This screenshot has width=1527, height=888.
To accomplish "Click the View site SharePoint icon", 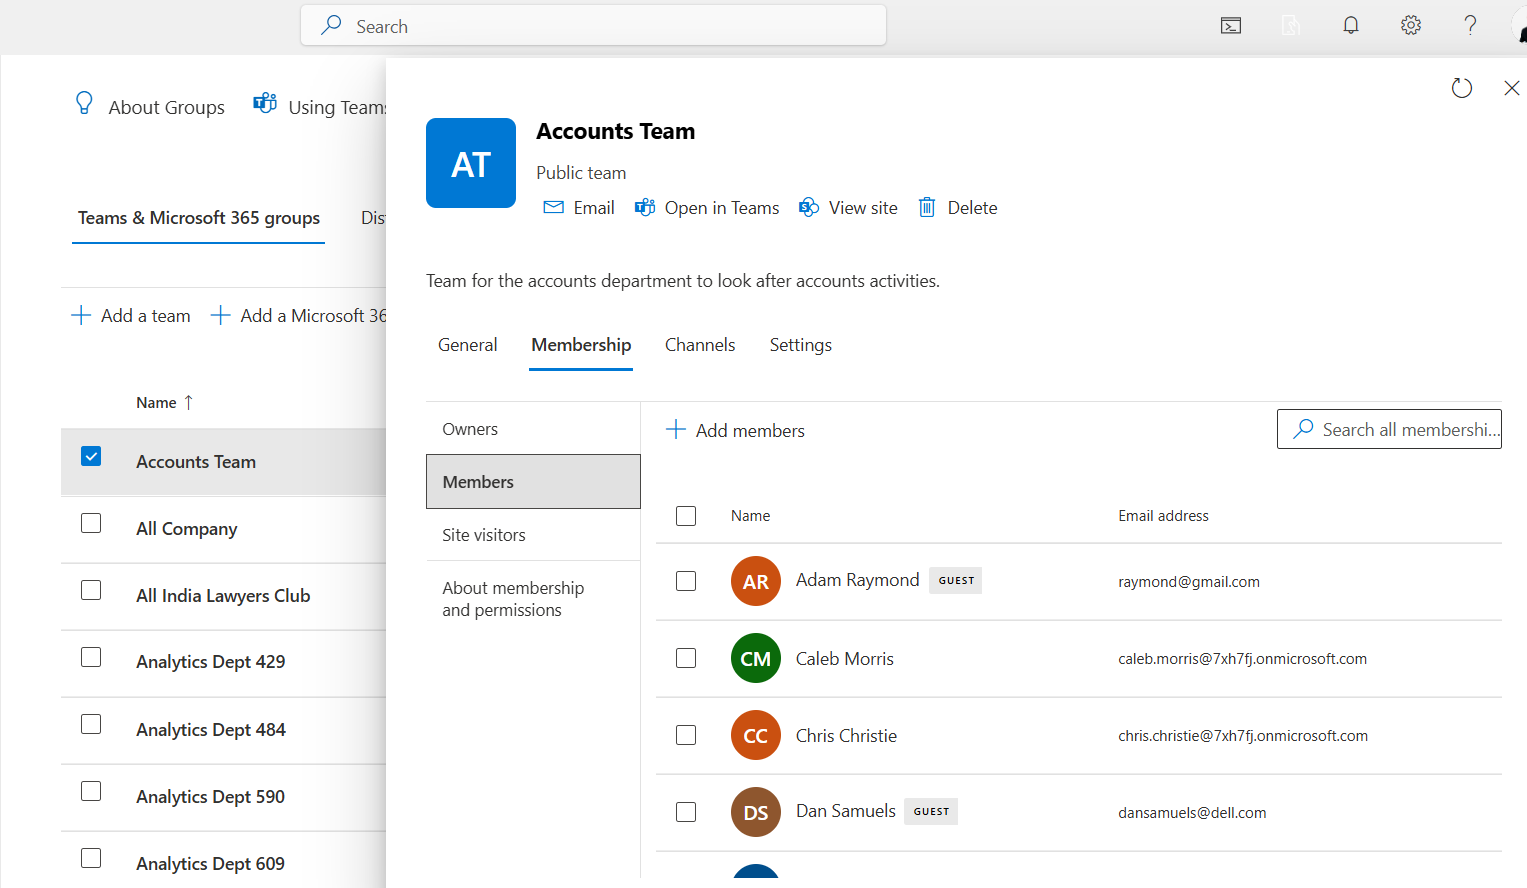I will coord(809,208).
